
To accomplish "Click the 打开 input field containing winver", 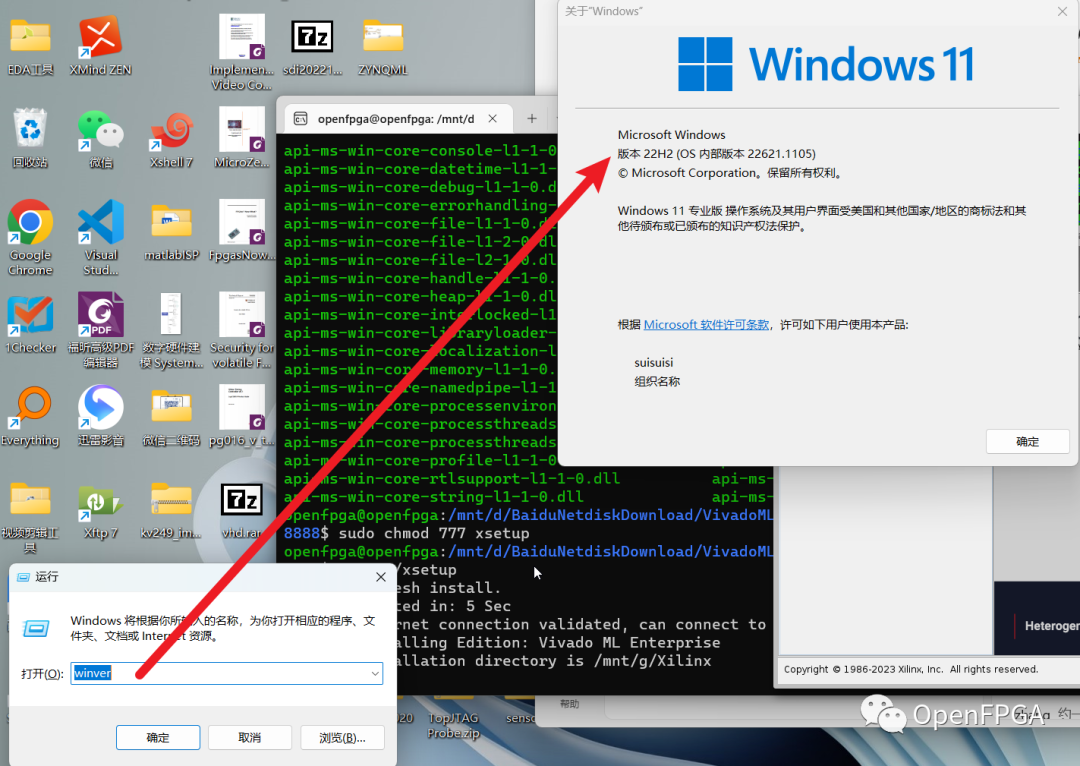I will 227,673.
